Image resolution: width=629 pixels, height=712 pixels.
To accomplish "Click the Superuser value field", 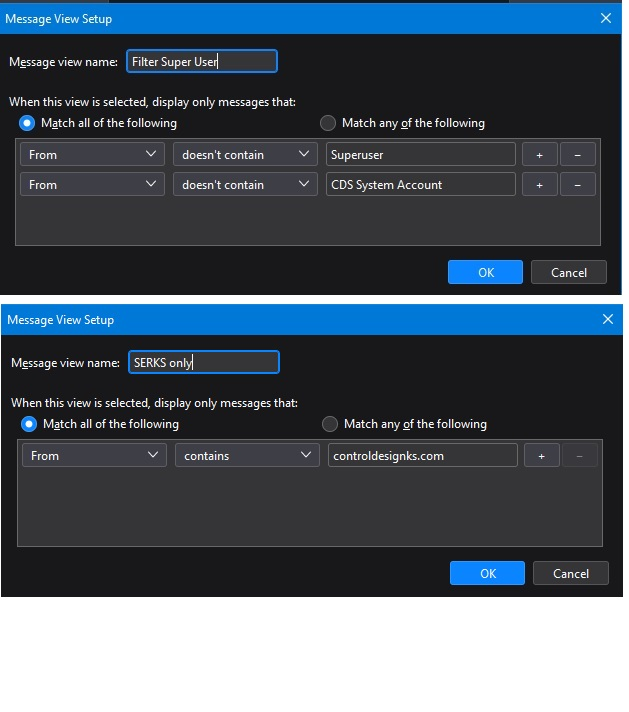I will tap(421, 154).
